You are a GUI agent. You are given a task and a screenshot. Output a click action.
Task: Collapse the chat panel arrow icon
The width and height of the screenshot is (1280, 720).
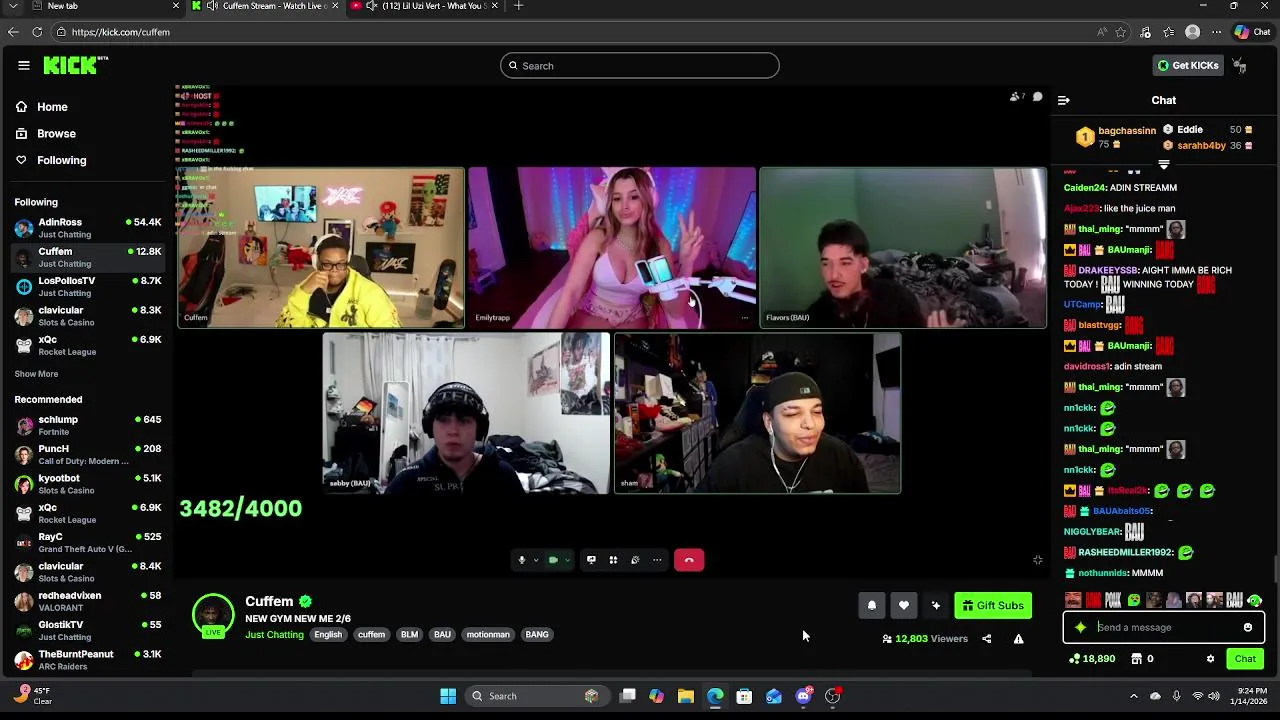(x=1063, y=100)
